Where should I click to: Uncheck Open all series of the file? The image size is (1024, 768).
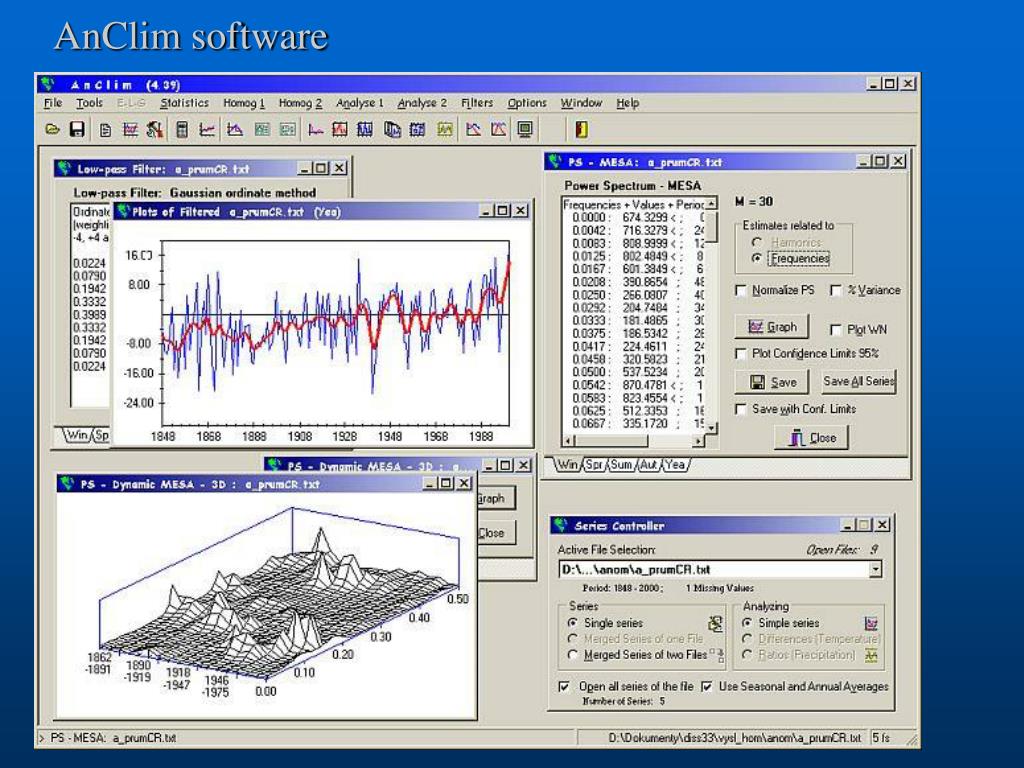pos(564,686)
